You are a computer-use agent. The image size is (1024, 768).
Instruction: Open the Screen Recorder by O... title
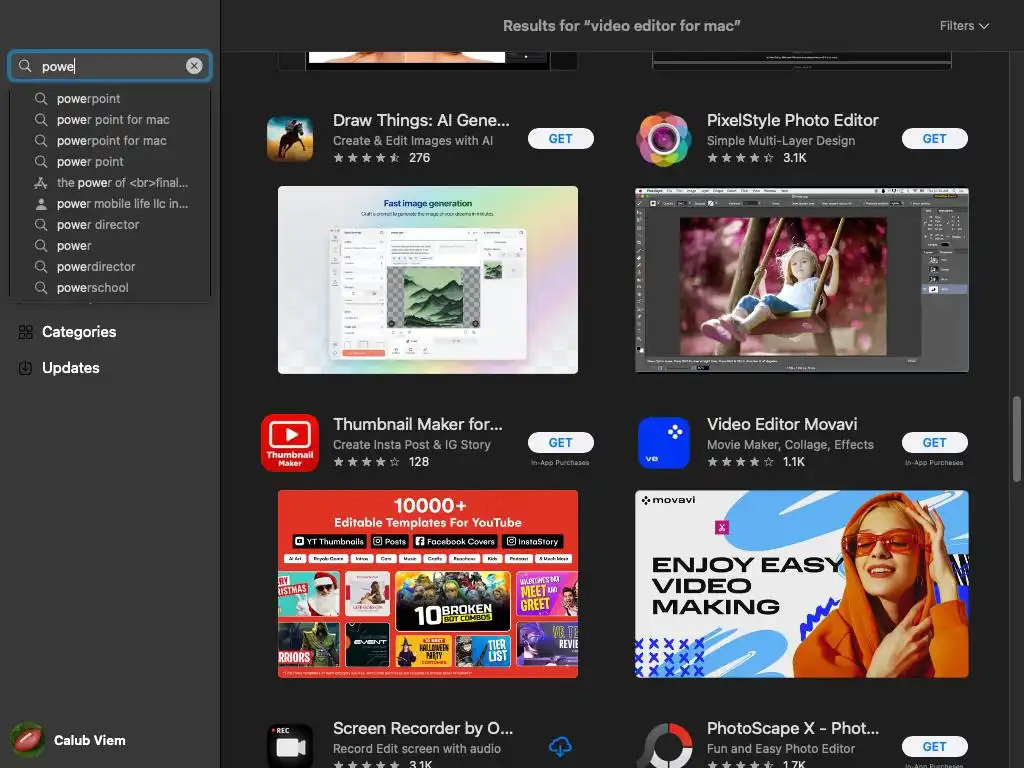[423, 728]
